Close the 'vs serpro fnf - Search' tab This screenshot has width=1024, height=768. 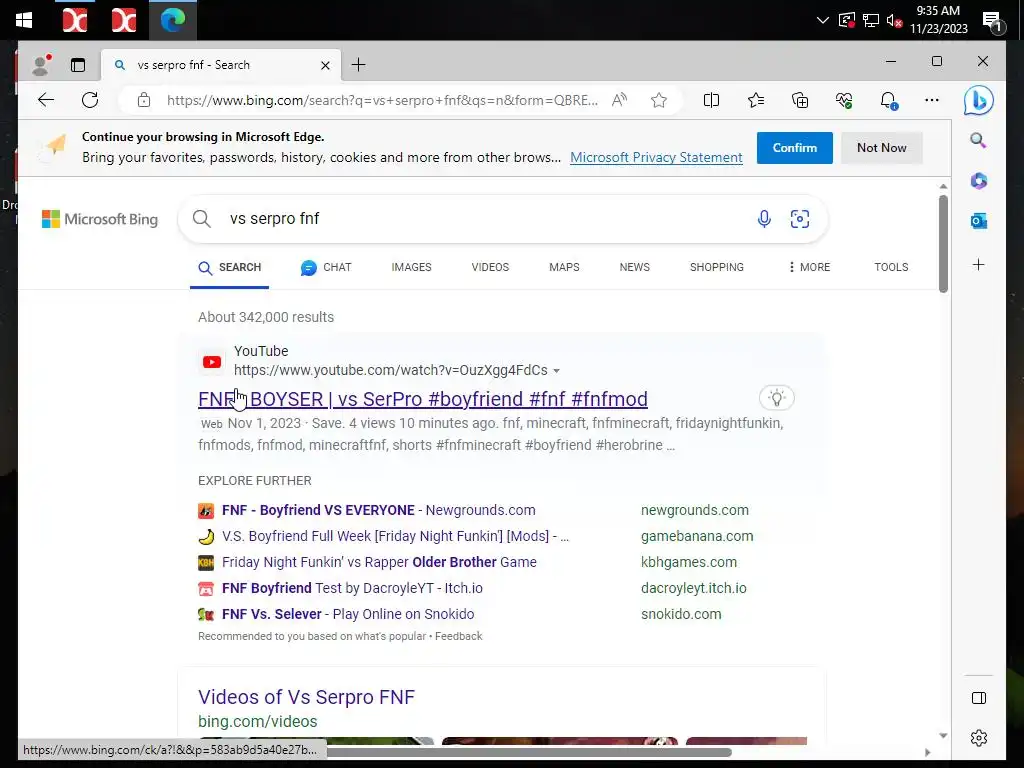pos(325,65)
